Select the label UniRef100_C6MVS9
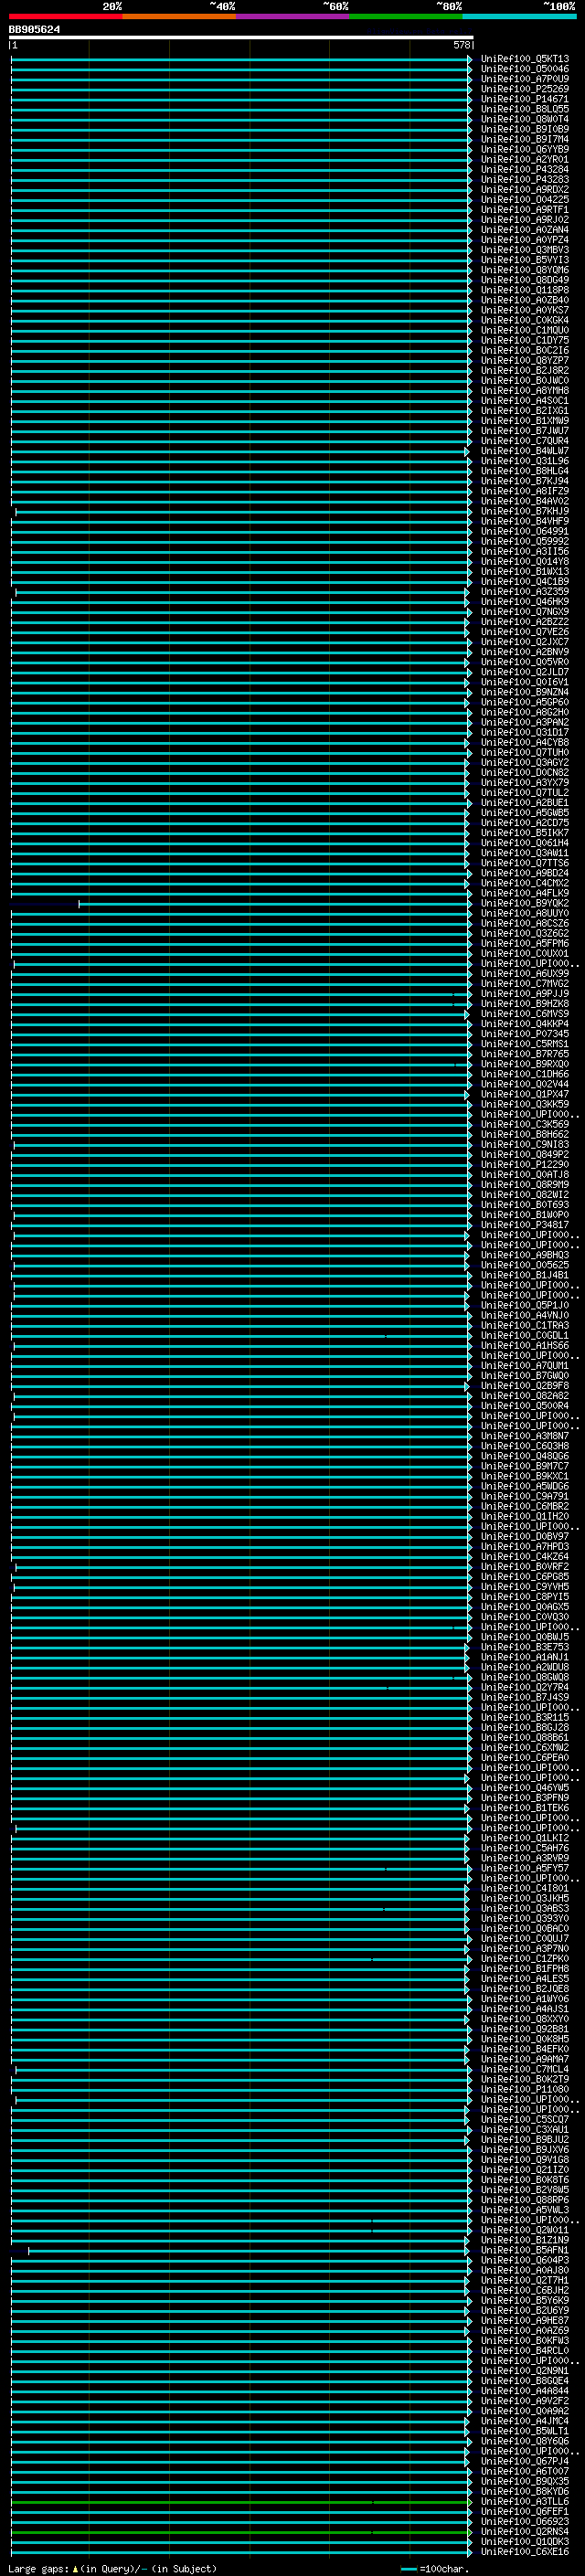 525,1013
